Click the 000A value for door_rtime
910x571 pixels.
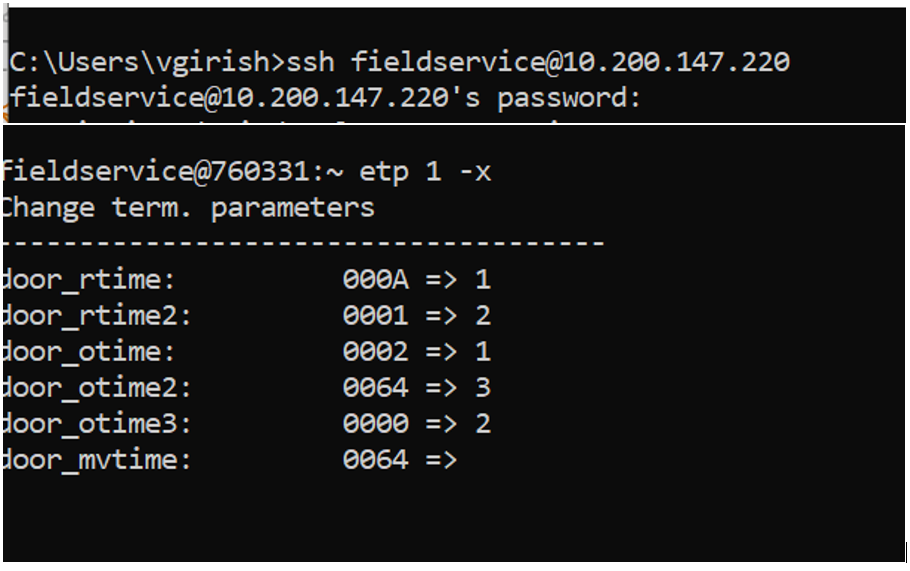[375, 280]
